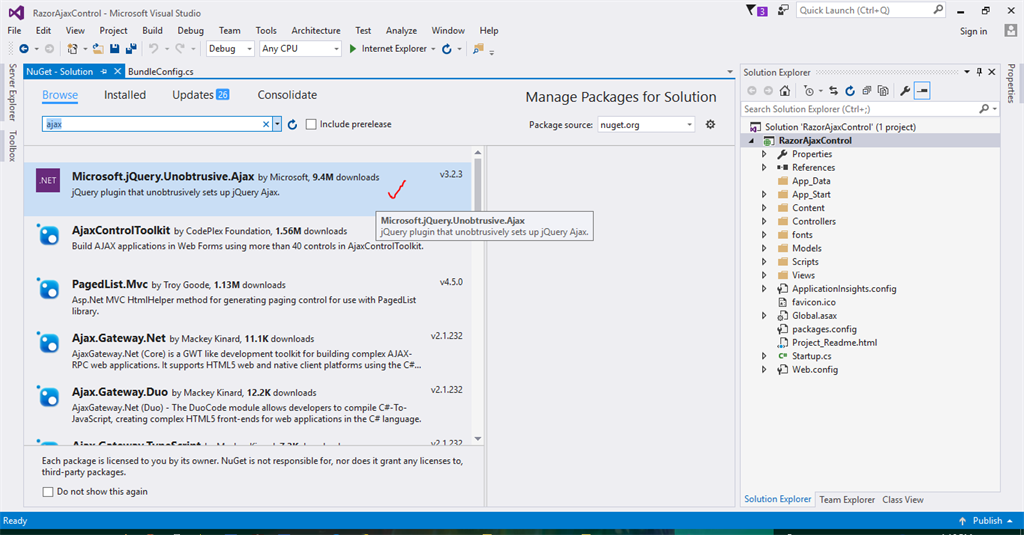Select Microsoft.jQuery.Unobtrusive.Ajax package
Screen dimensions: 1024x535
pos(248,189)
